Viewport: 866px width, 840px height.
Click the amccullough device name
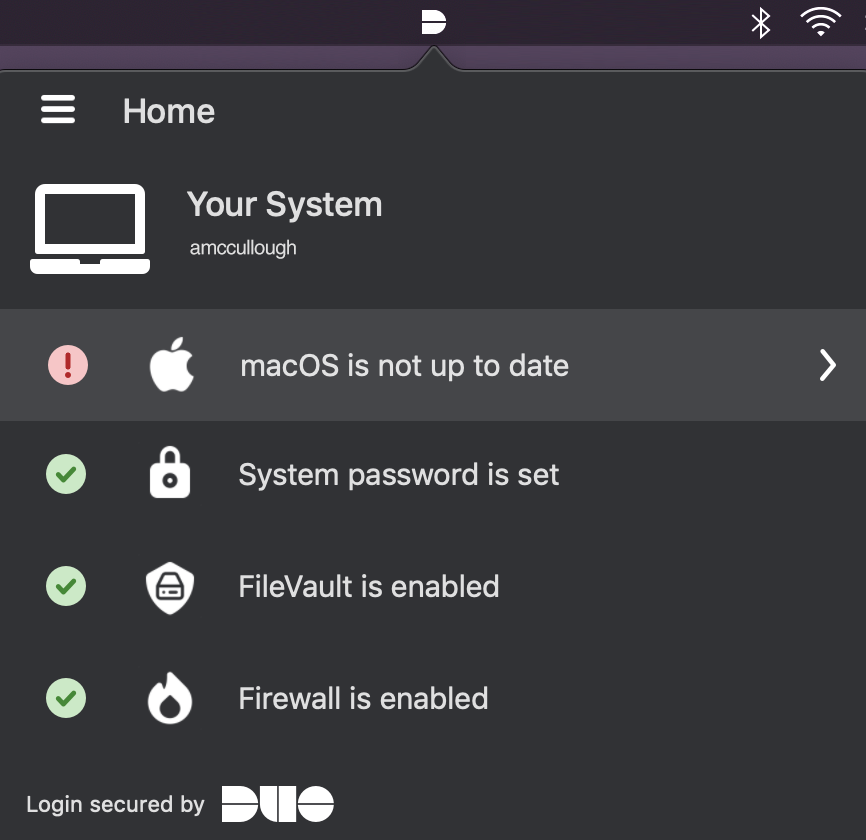click(243, 247)
